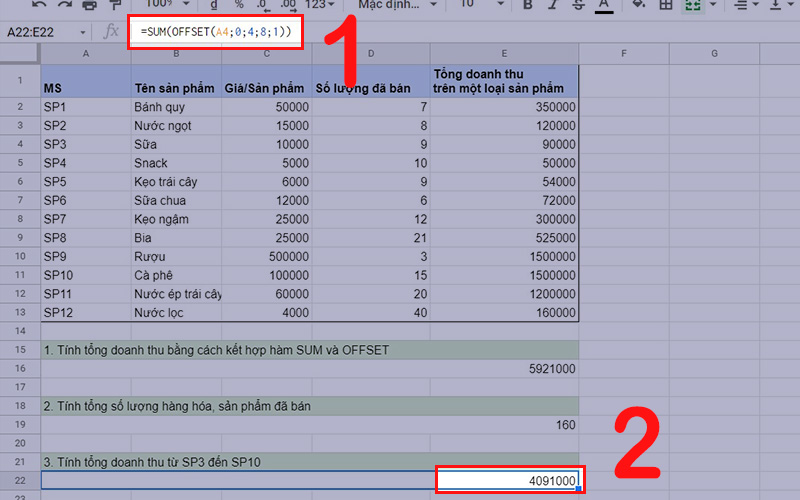Click cell SP1

tap(86, 107)
